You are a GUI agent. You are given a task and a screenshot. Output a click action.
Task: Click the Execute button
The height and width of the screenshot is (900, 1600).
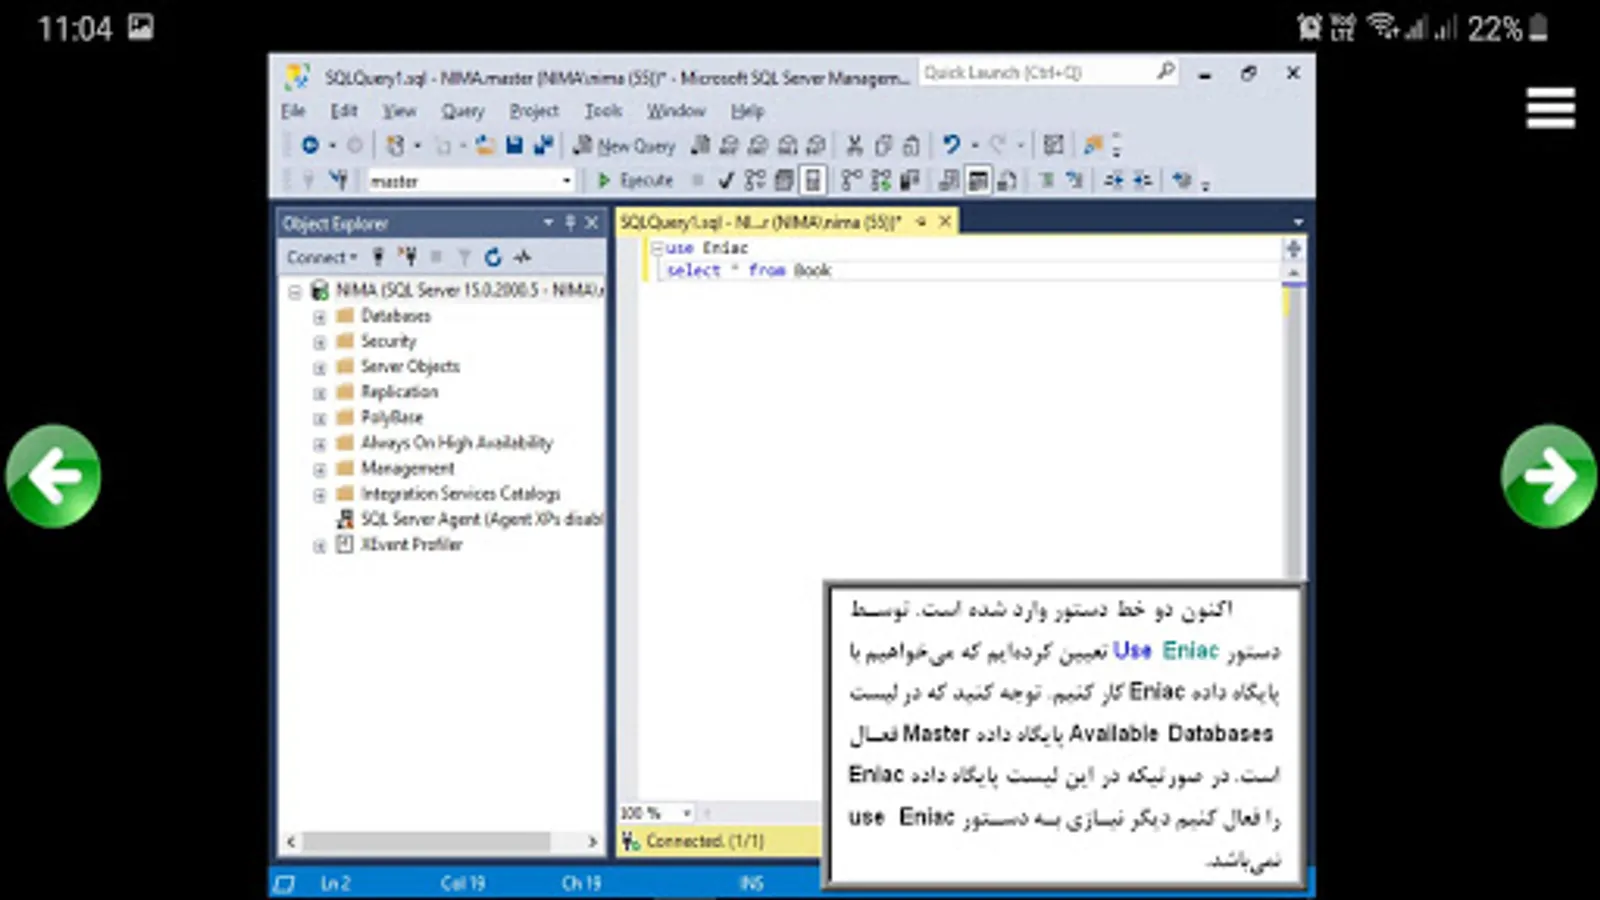pyautogui.click(x=635, y=180)
